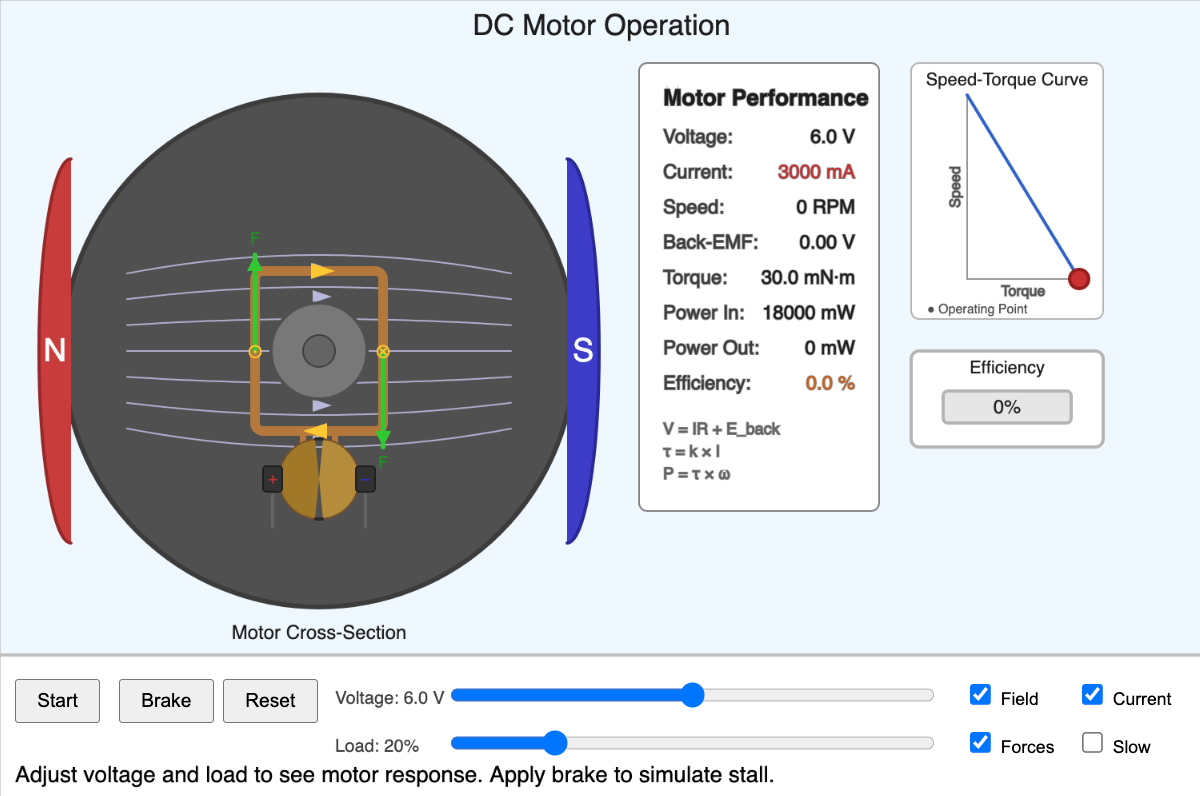The width and height of the screenshot is (1200, 796).
Task: Click the blue S pole magnet
Action: (x=582, y=350)
